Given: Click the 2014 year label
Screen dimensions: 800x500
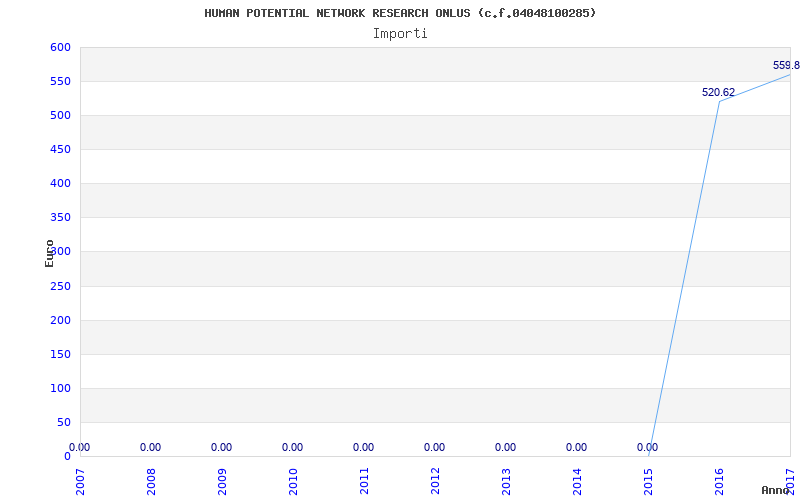Looking at the screenshot, I should coord(577,482).
